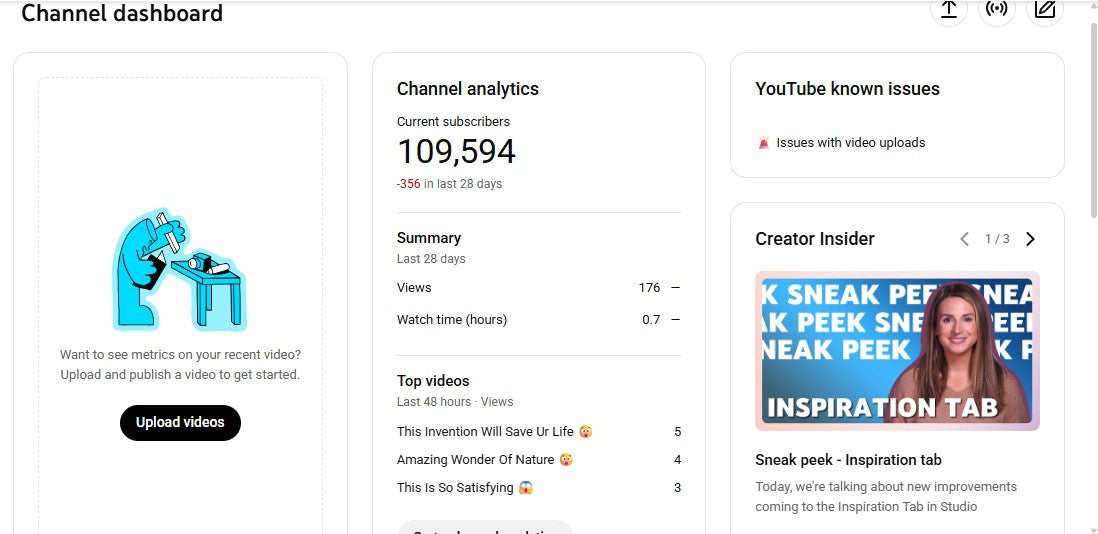Image resolution: width=1098 pixels, height=534 pixels.
Task: Go to previous Creator Insider card
Action: [x=964, y=239]
